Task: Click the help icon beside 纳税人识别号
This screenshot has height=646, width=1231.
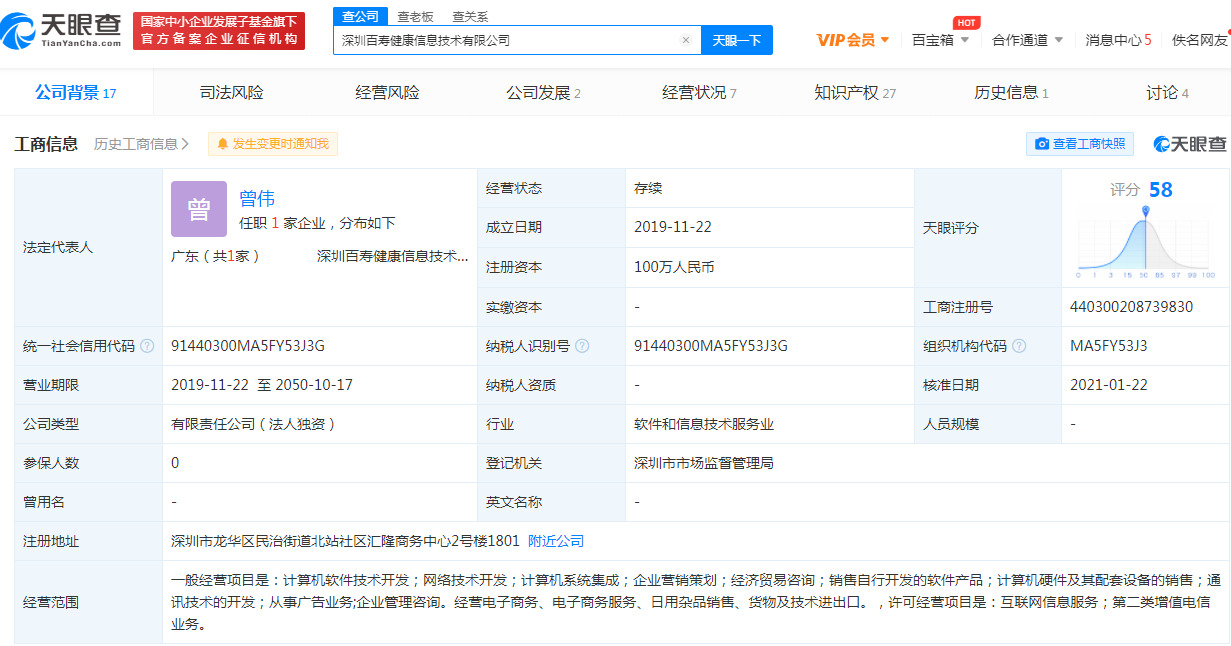Action: point(582,346)
